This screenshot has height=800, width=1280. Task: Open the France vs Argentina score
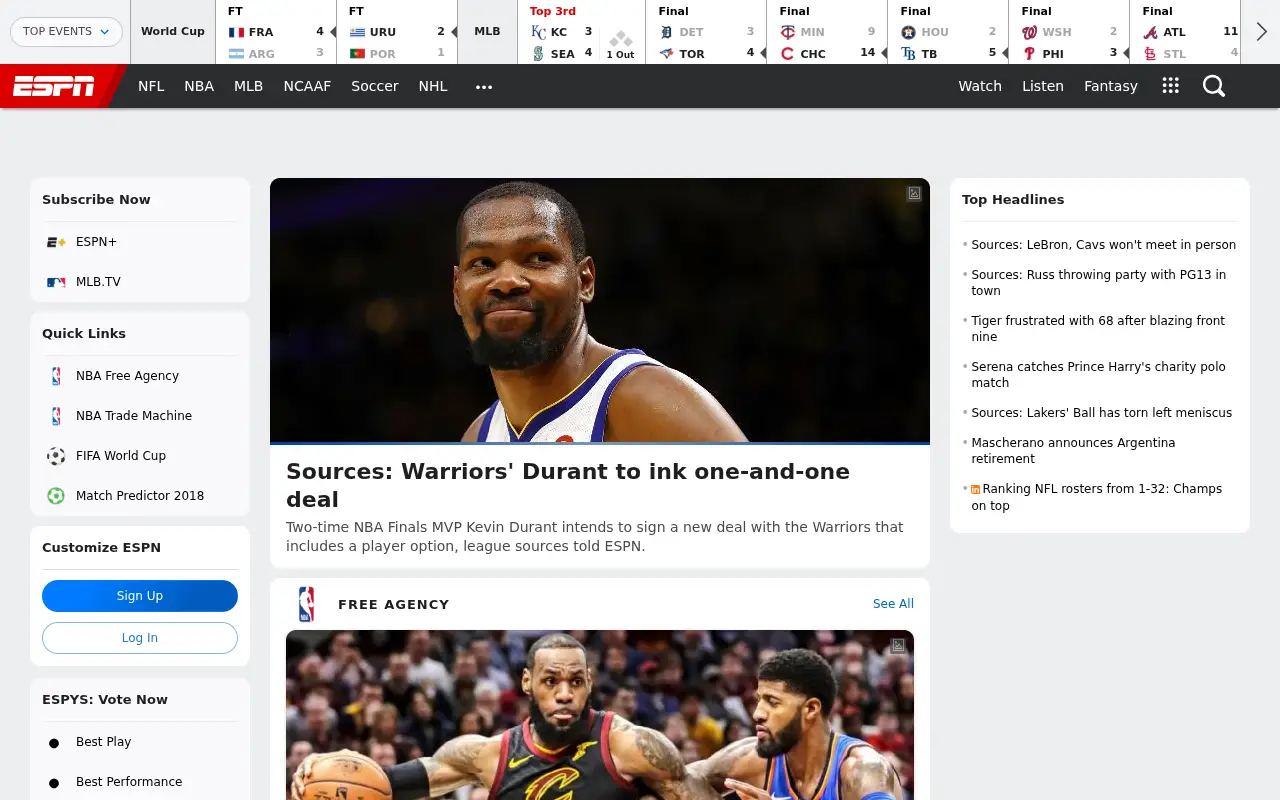(x=276, y=32)
